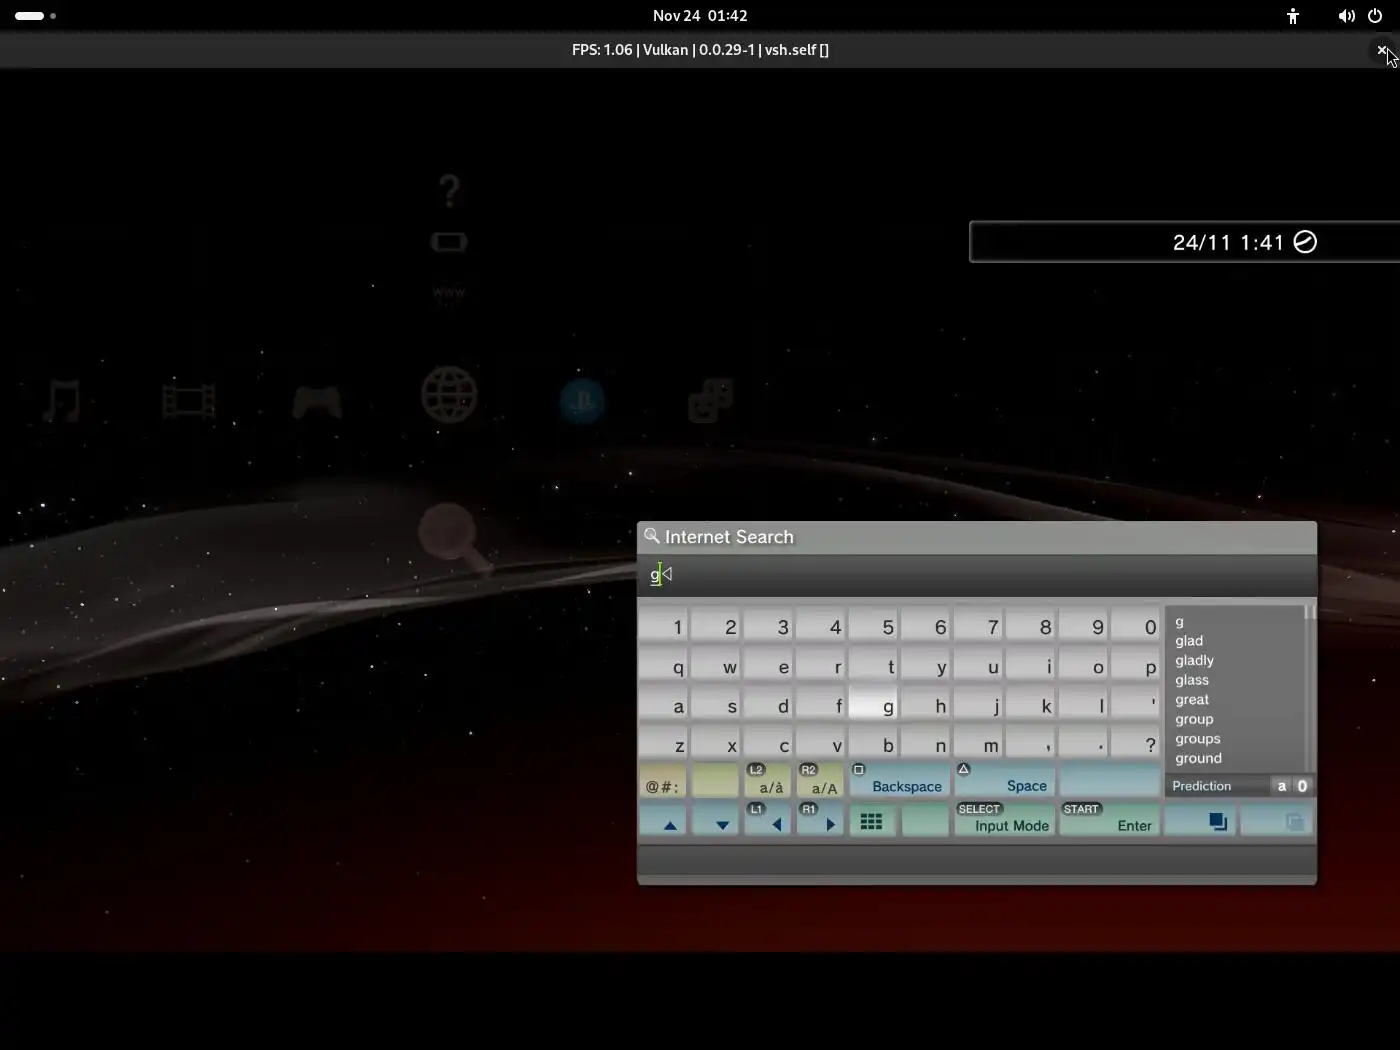The height and width of the screenshot is (1050, 1400).
Task: Close the vsh.self emulator window
Action: click(x=1382, y=50)
